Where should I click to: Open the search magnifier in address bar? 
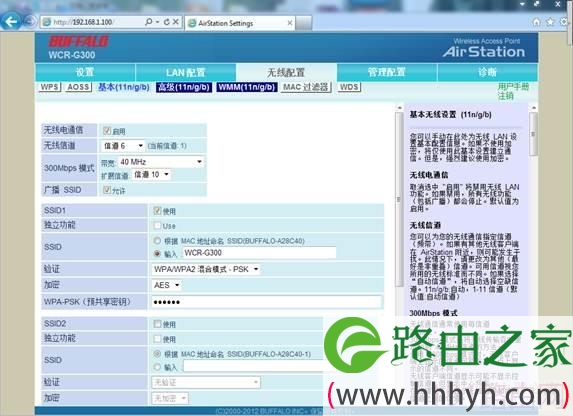pos(148,22)
